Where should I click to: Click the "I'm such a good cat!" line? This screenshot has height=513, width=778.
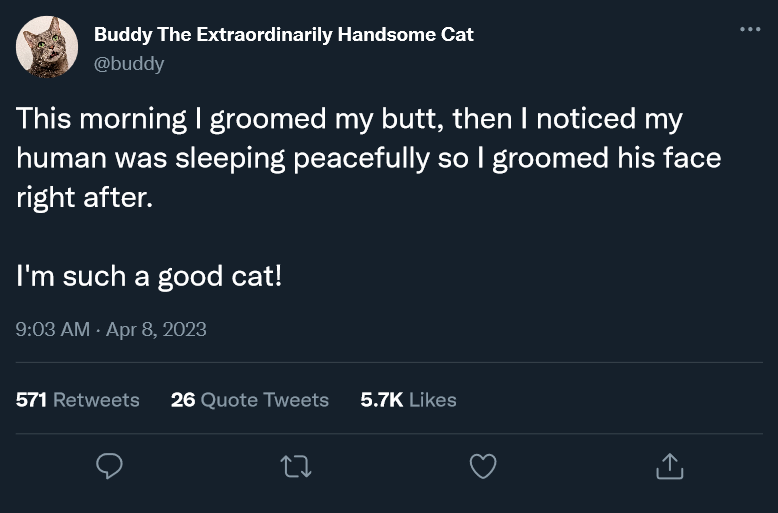pos(149,275)
